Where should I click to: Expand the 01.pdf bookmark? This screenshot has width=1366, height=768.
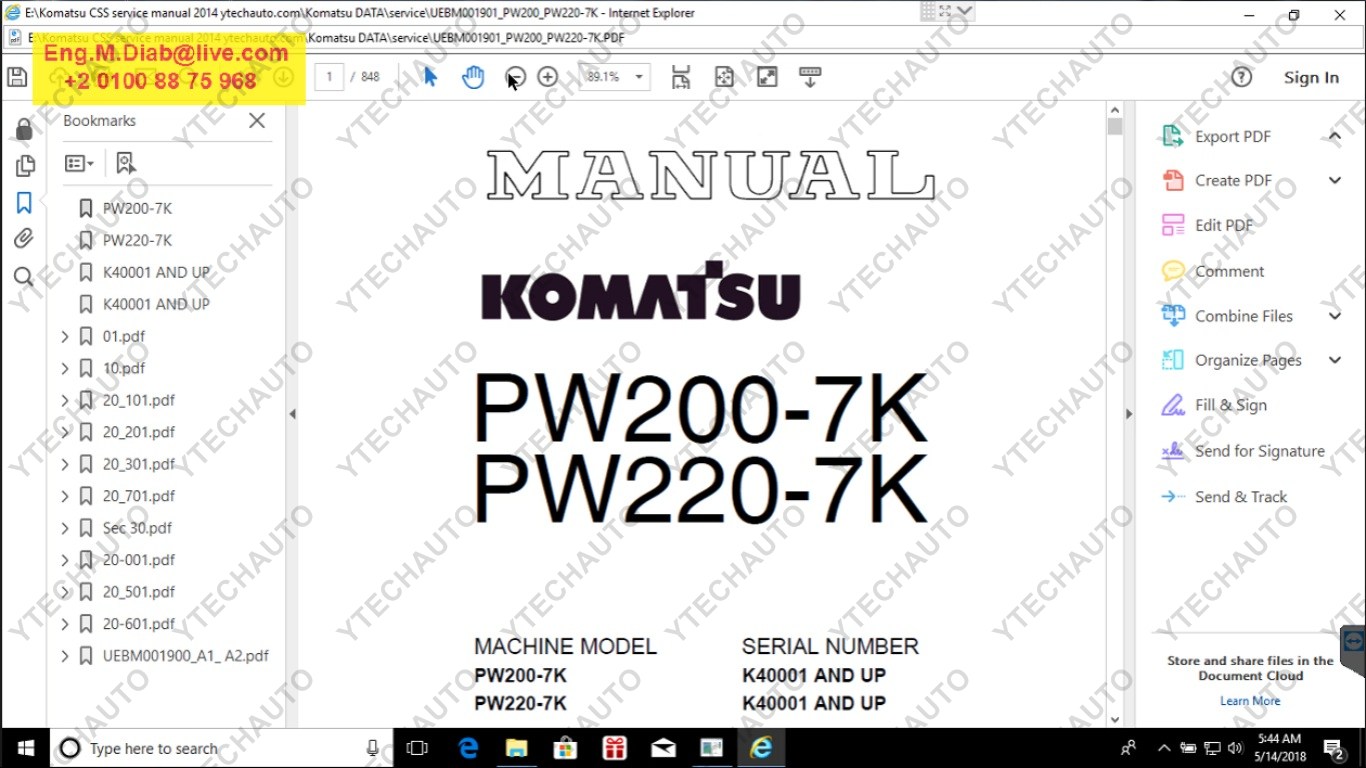(x=65, y=336)
